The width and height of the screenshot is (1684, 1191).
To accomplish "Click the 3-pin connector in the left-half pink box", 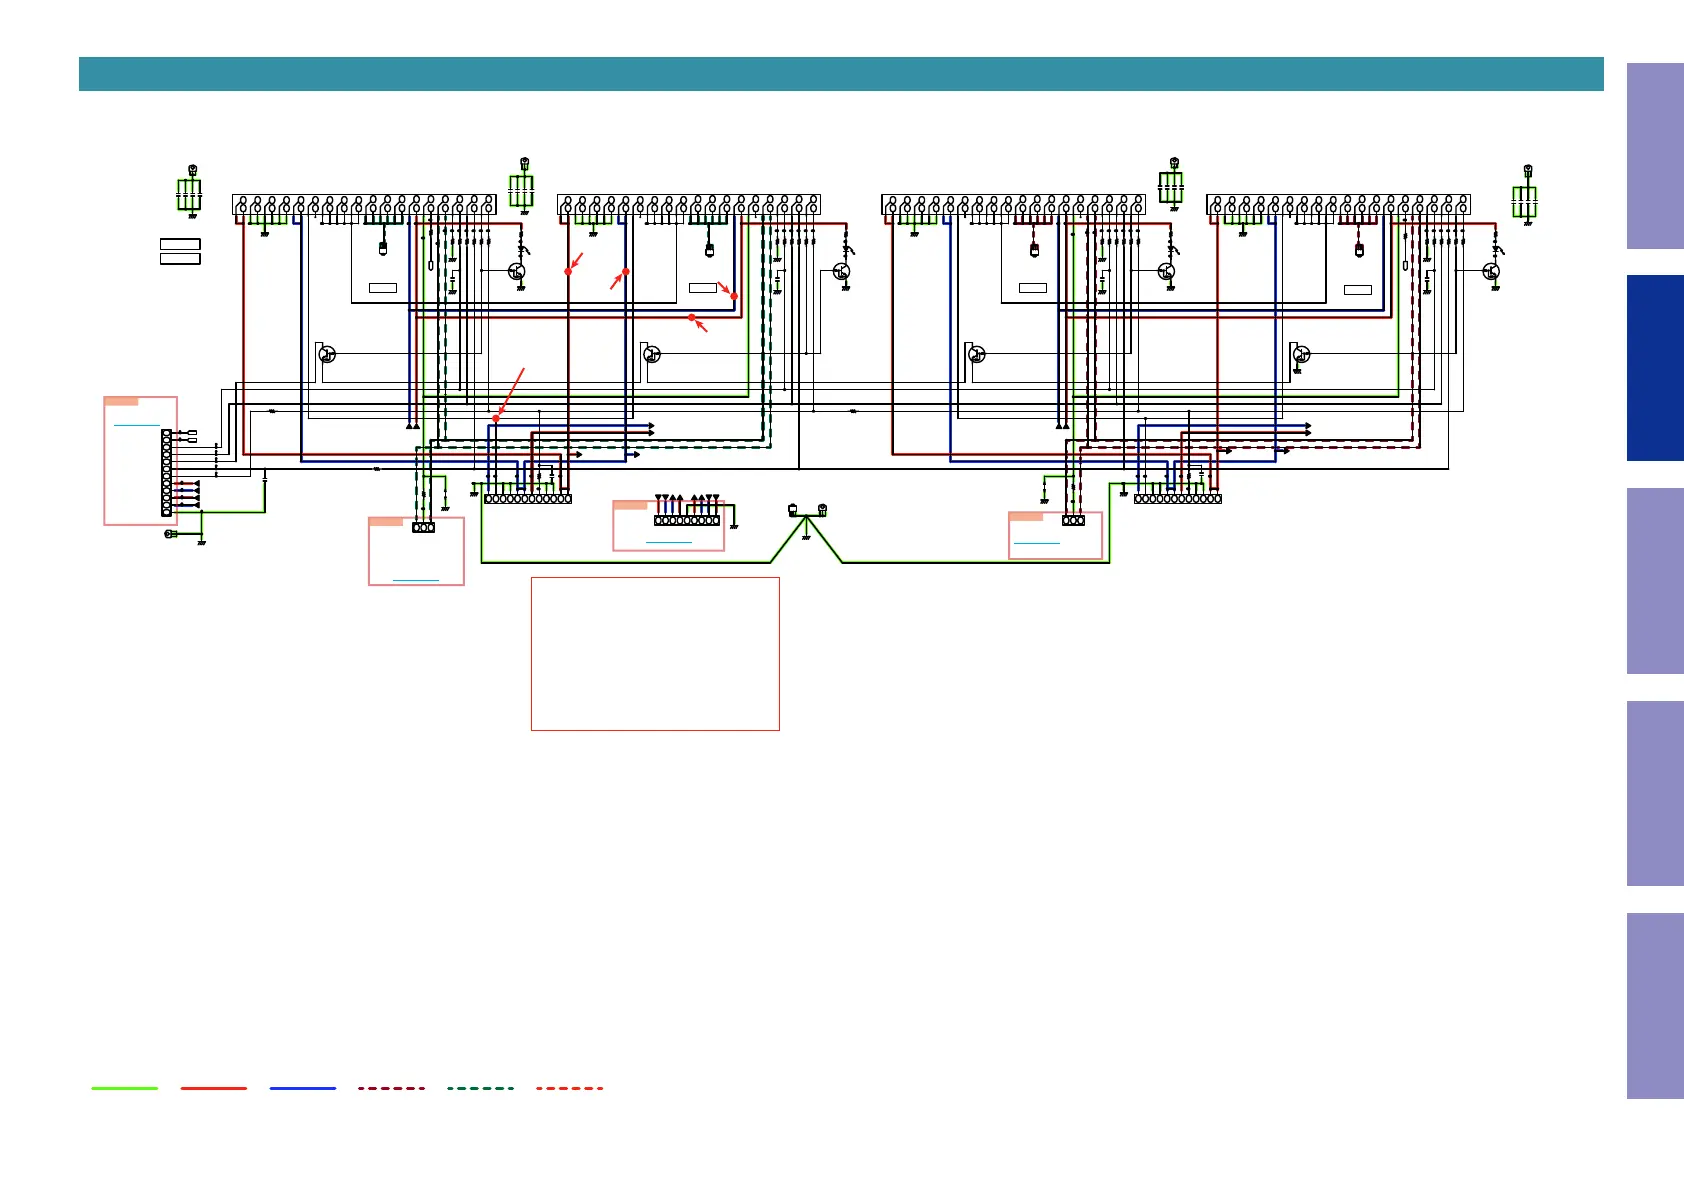I will [x=424, y=527].
